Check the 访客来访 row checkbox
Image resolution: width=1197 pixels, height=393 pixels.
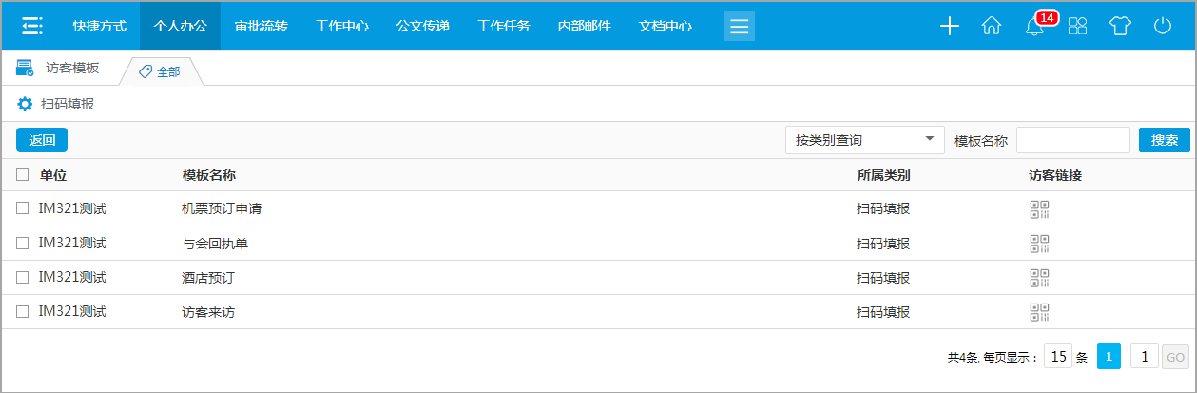point(23,311)
